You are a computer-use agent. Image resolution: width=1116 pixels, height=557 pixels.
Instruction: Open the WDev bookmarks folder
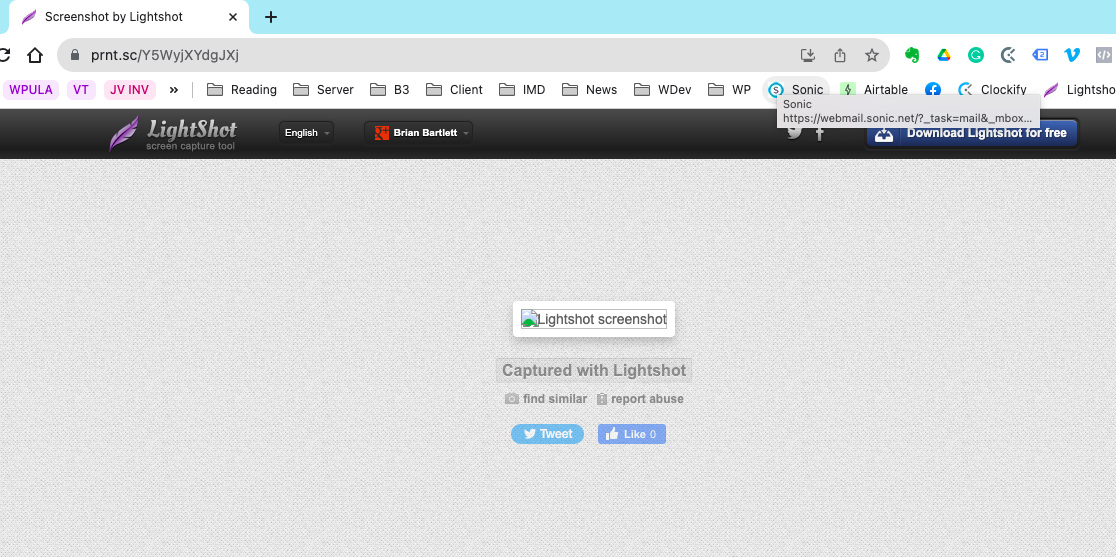663,90
